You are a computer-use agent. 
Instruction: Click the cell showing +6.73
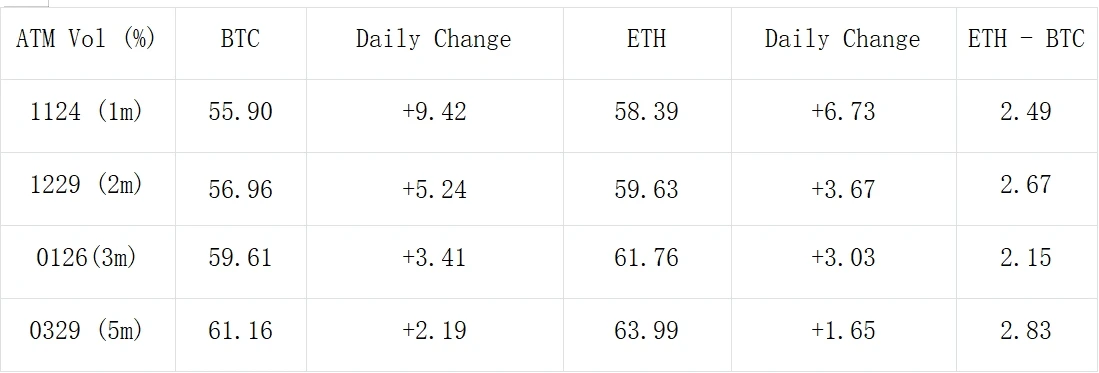[x=844, y=115]
